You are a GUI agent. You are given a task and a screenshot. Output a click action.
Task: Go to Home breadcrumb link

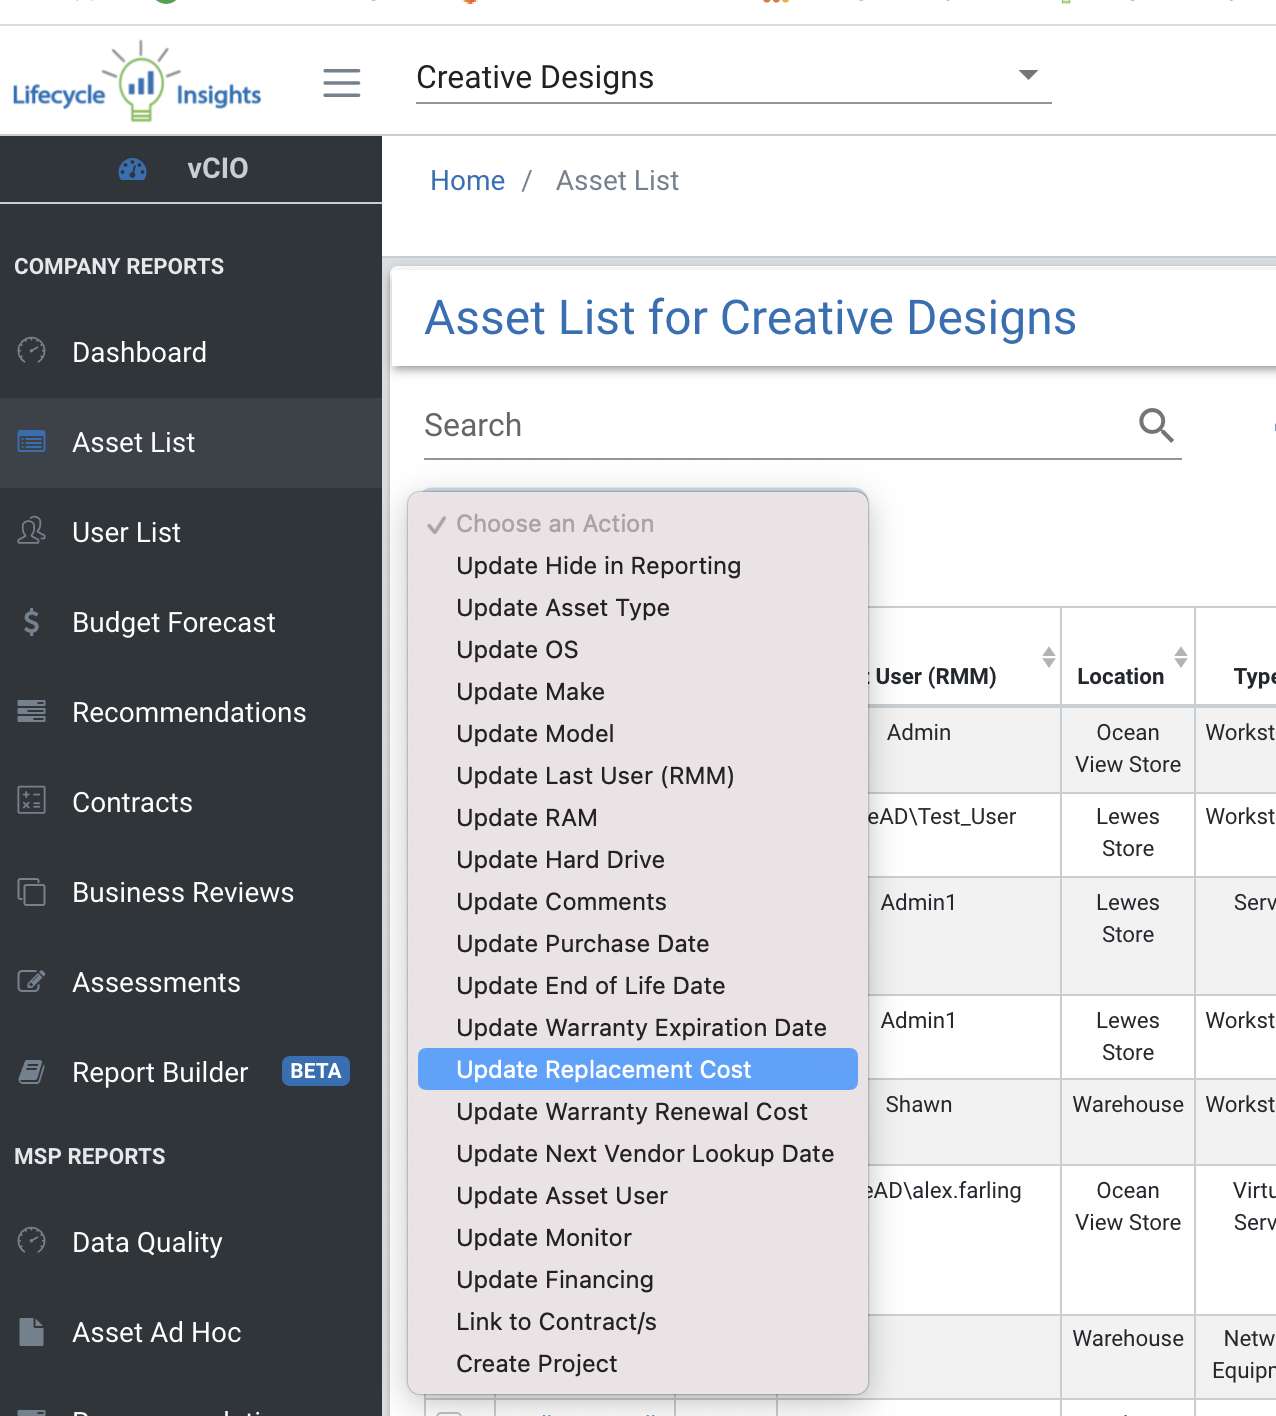click(x=467, y=181)
